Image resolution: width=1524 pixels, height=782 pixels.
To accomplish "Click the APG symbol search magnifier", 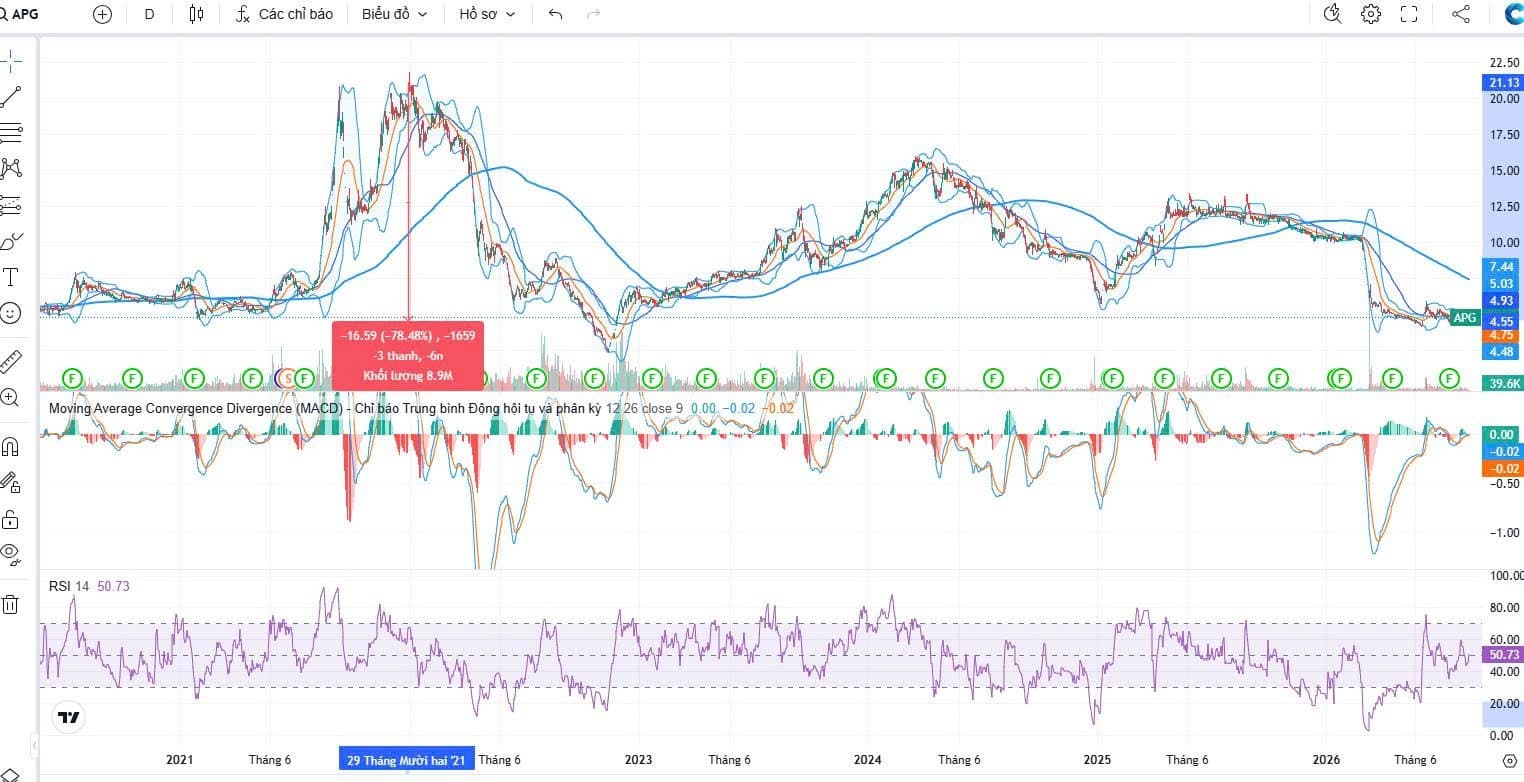I will pyautogui.click(x=3, y=14).
